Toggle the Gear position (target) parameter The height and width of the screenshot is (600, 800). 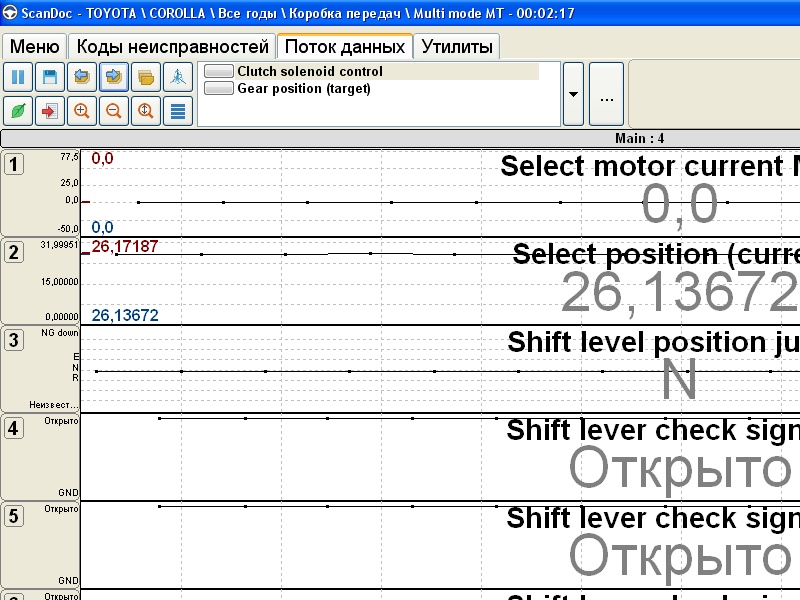(219, 88)
